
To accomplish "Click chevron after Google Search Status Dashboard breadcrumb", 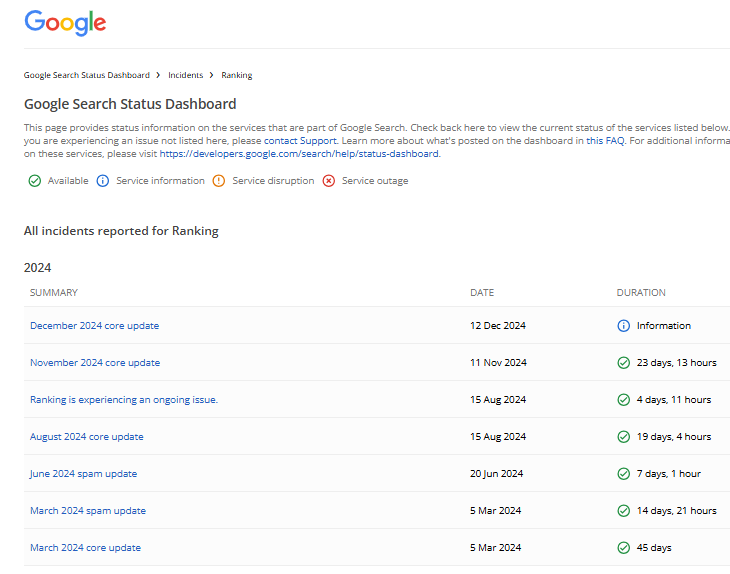I will 158,75.
